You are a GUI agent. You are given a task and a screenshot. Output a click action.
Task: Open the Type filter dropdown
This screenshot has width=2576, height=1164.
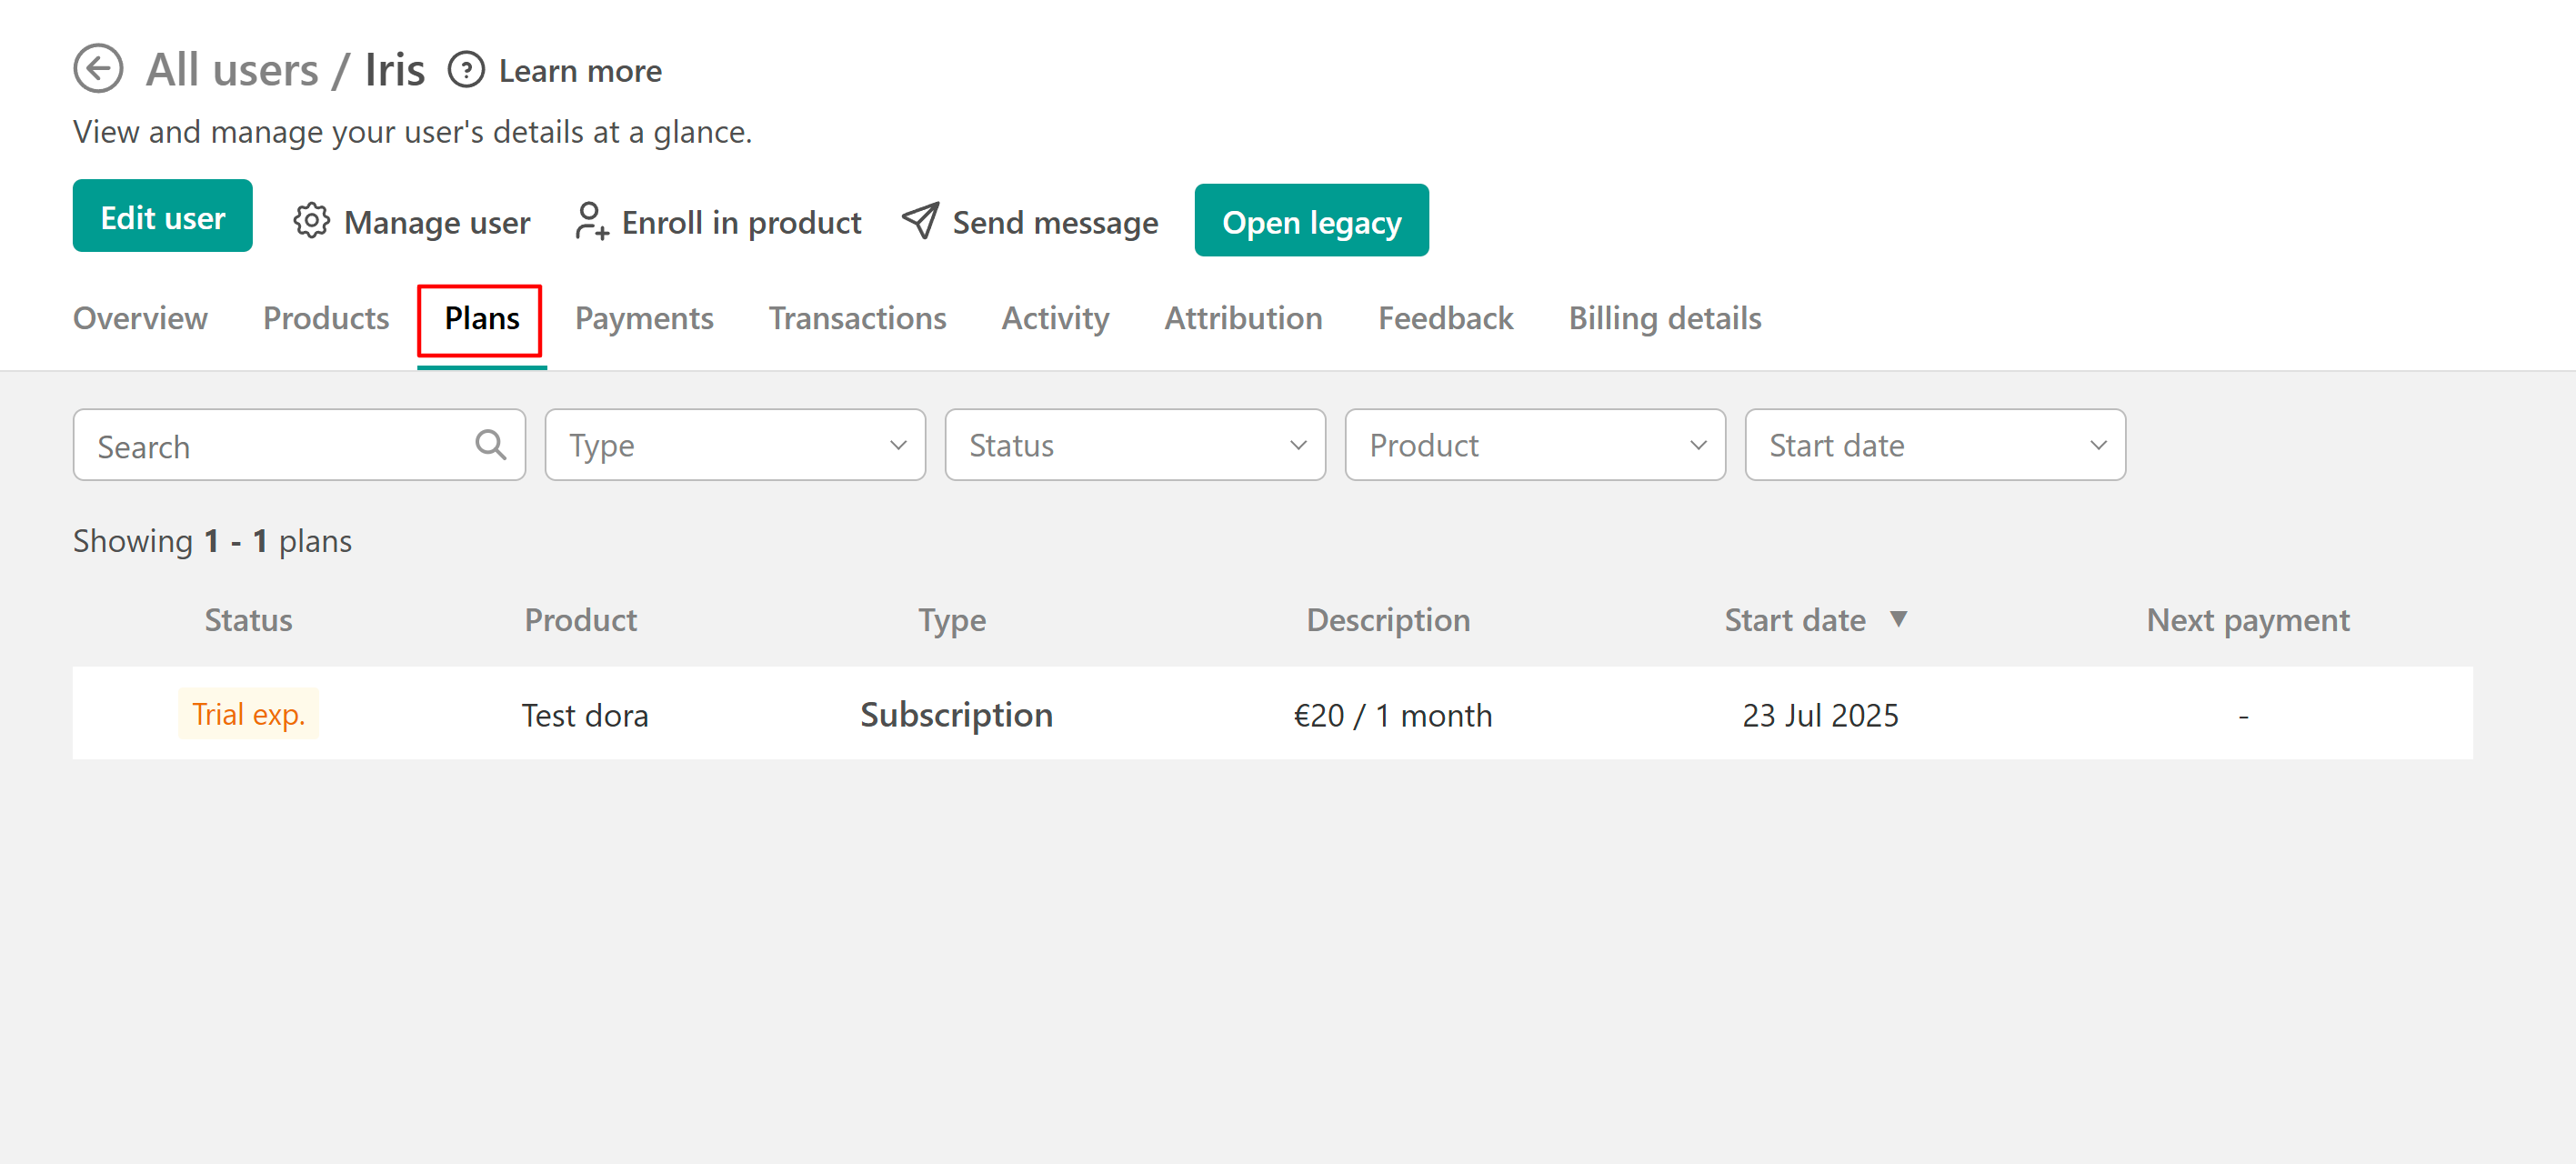click(x=735, y=445)
